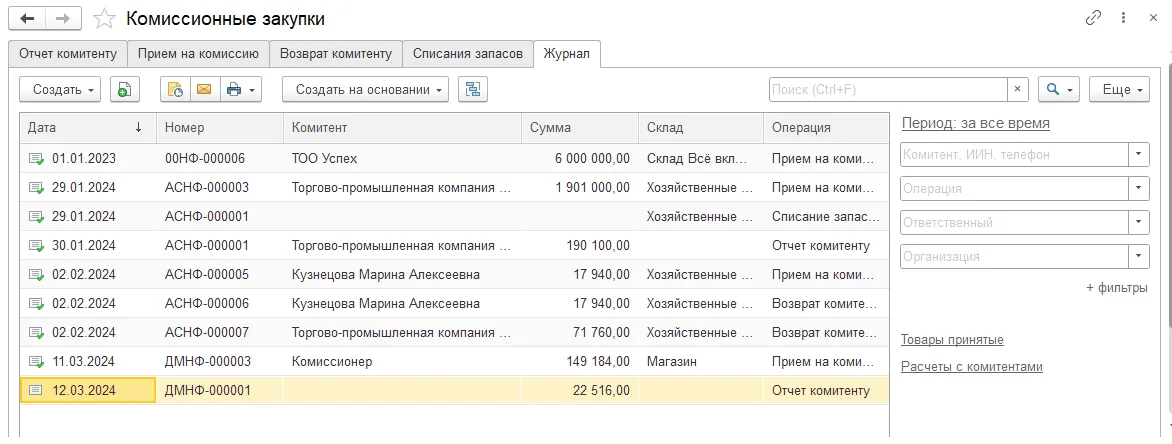The image size is (1172, 444).
Task: Click into the Поиск search field
Action: (x=888, y=90)
